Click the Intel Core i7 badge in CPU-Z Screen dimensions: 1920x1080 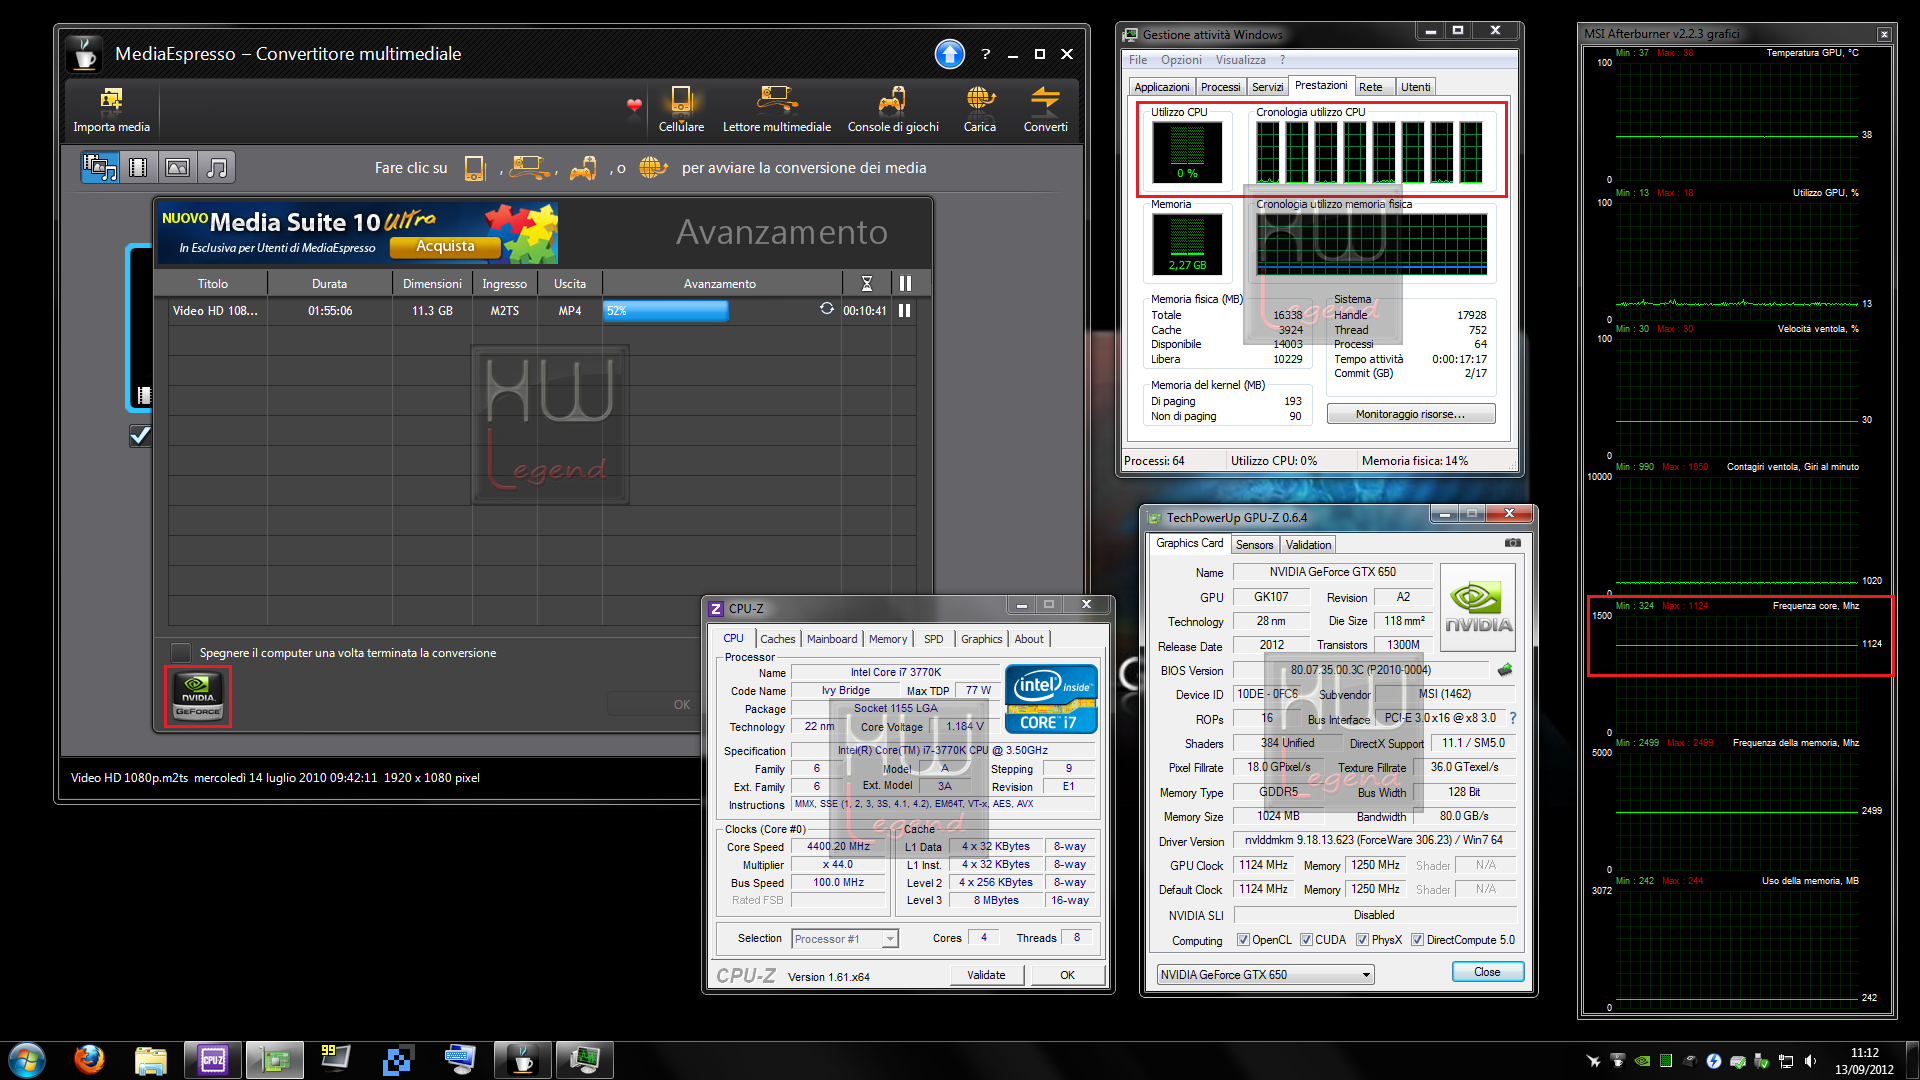pyautogui.click(x=1051, y=699)
